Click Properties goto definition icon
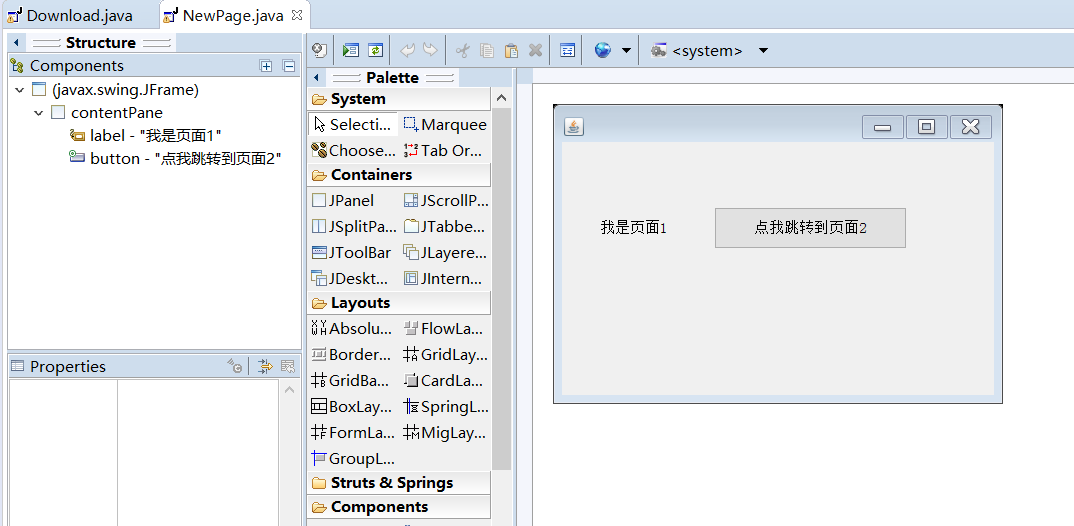The image size is (1074, 526). coord(235,366)
